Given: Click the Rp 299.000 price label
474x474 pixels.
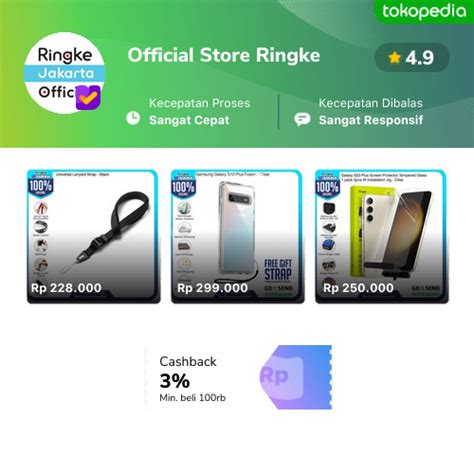Looking at the screenshot, I should coord(213,288).
